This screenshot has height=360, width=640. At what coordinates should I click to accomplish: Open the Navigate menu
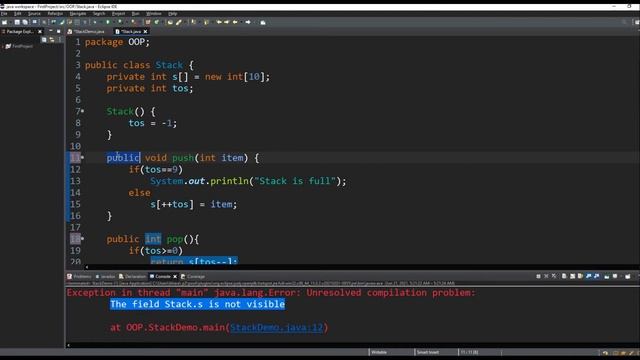[x=78, y=14]
